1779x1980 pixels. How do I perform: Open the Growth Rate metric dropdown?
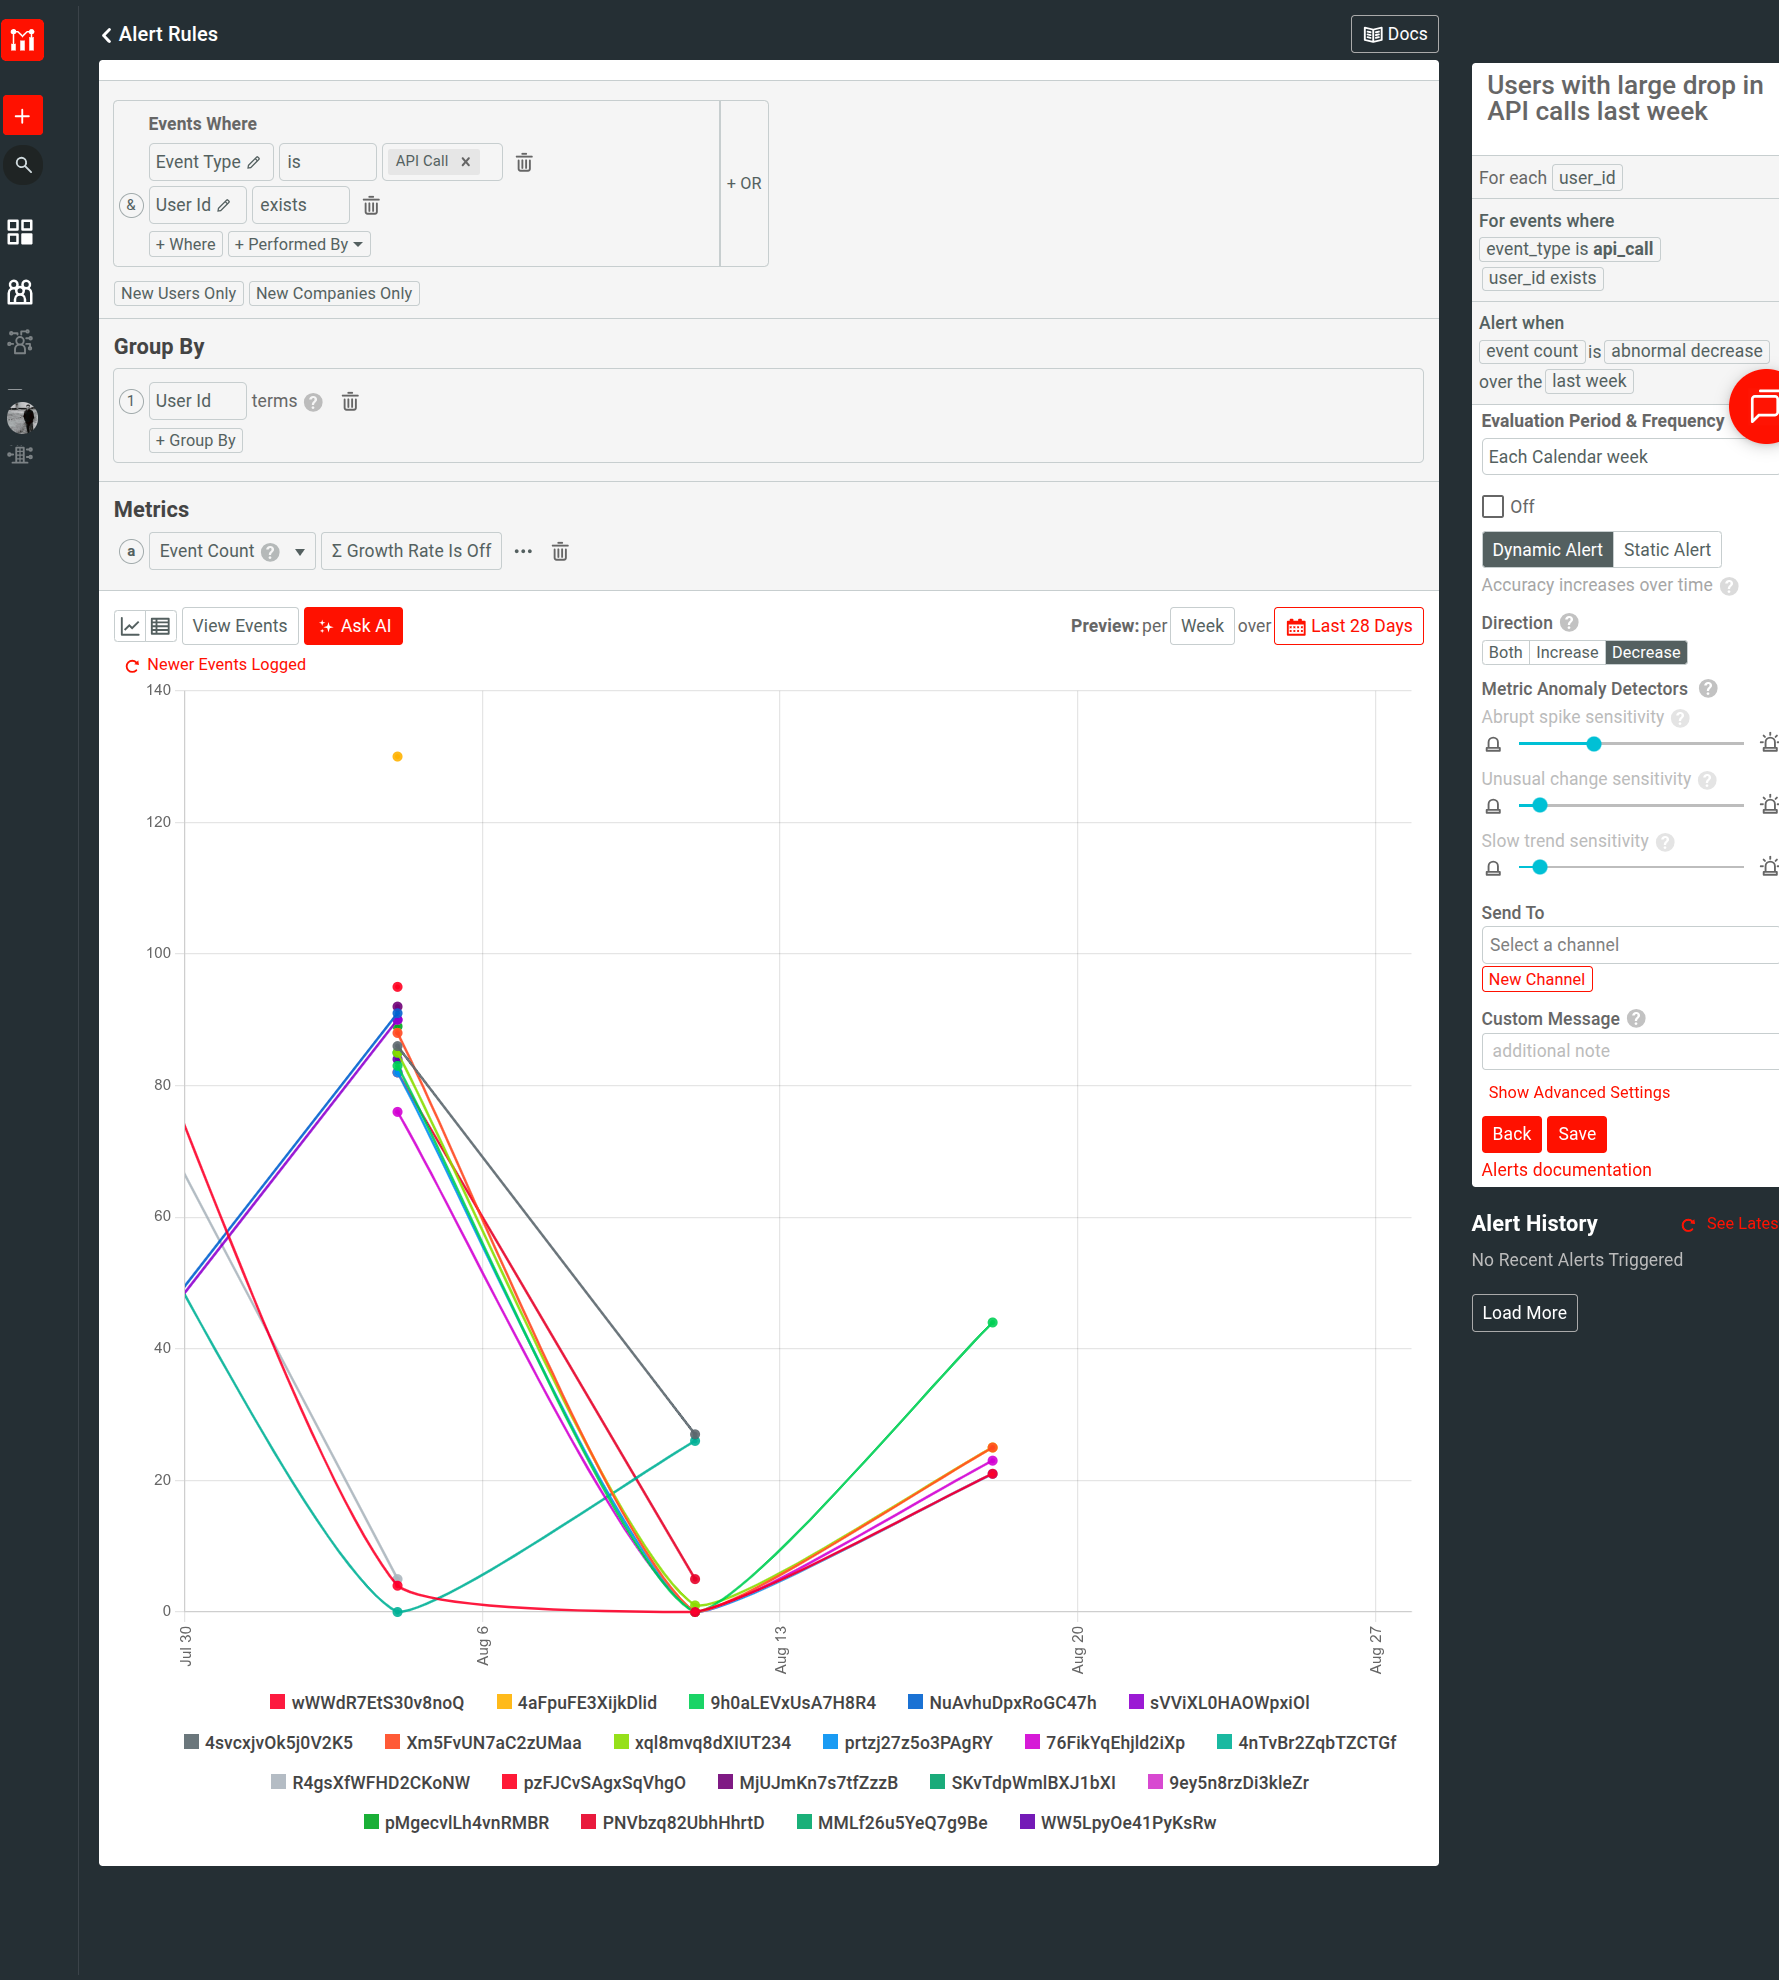(x=410, y=551)
